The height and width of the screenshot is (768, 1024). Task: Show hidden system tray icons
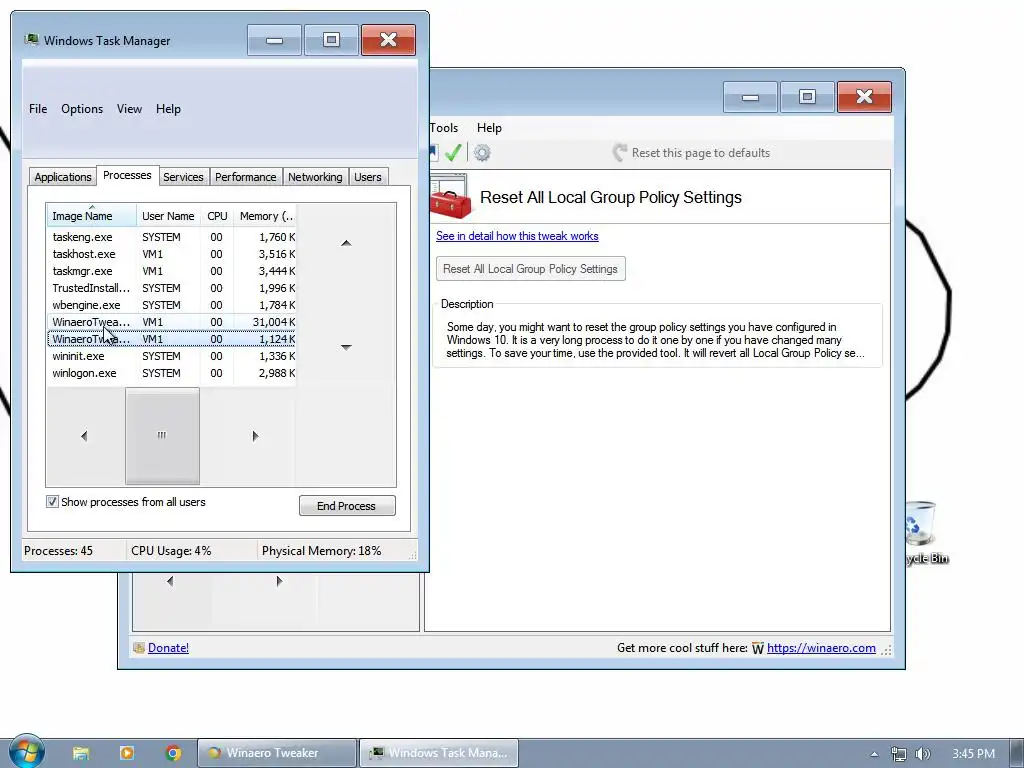[874, 754]
